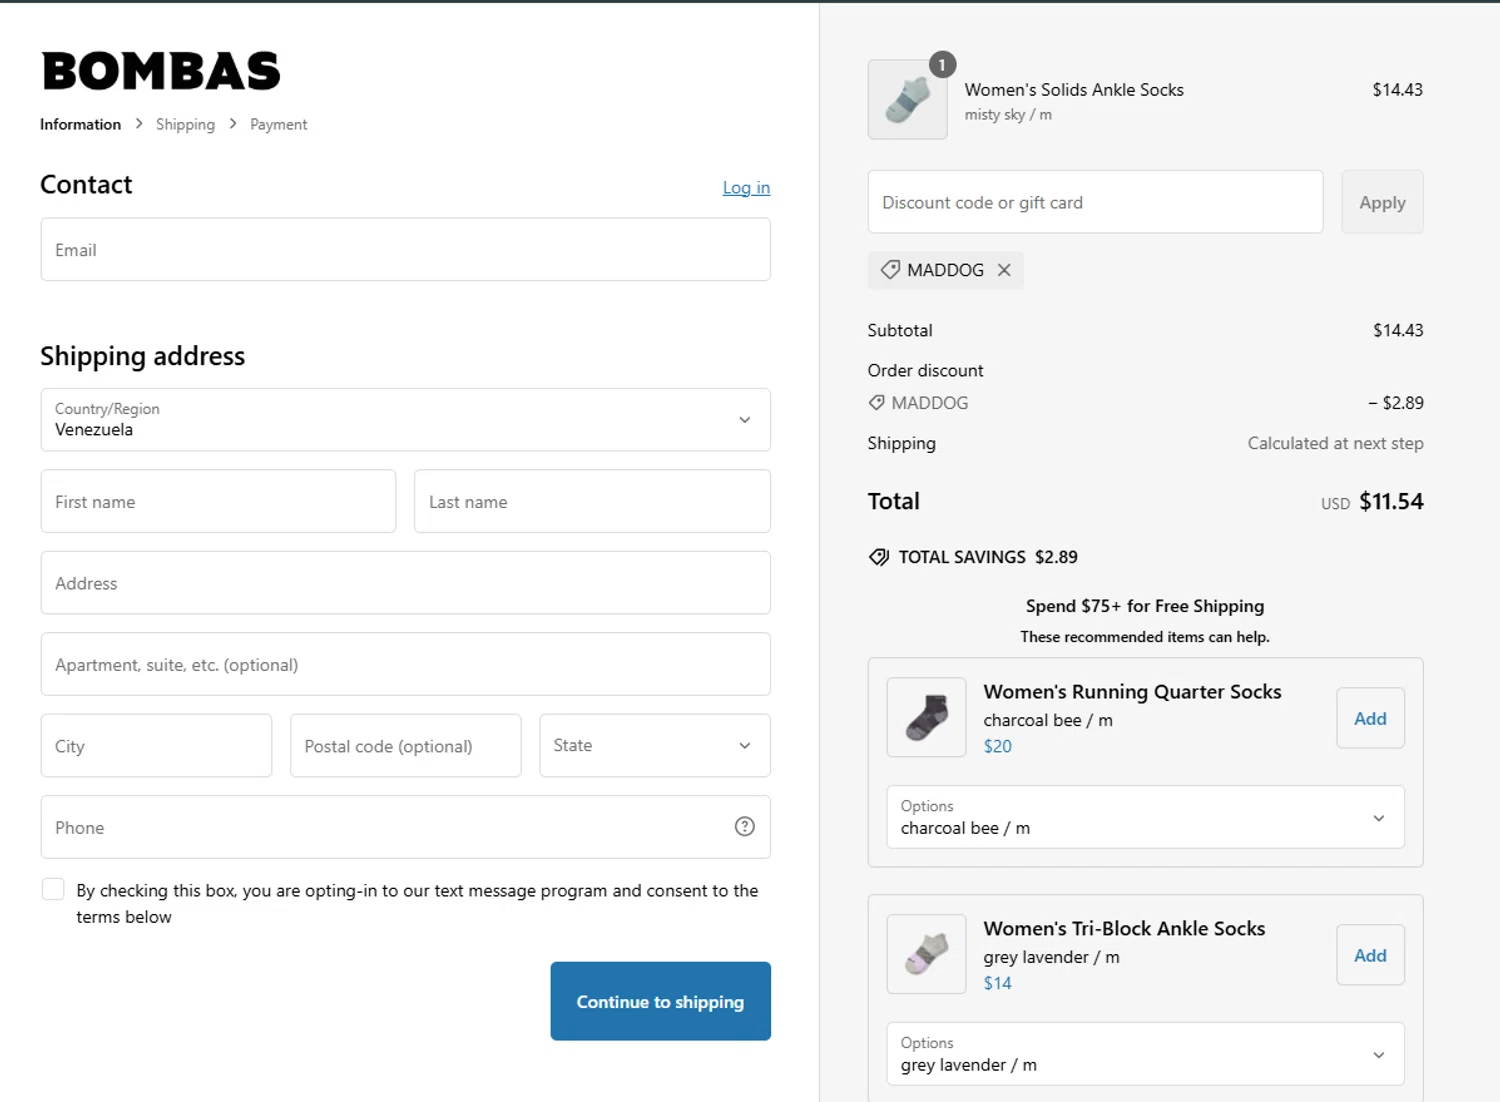Click the Total Savings tag icon
1500x1102 pixels.
point(879,557)
